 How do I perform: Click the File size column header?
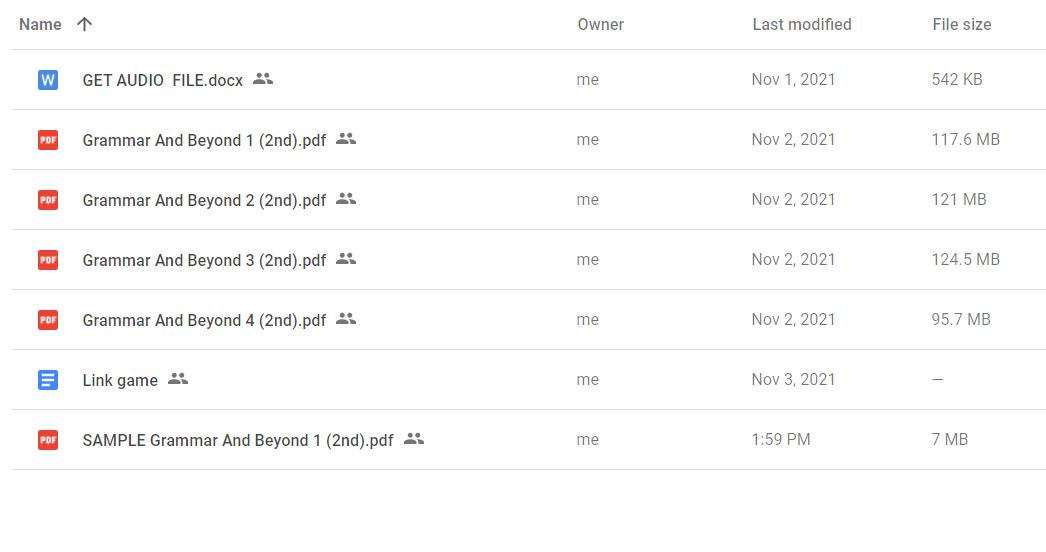[x=961, y=24]
